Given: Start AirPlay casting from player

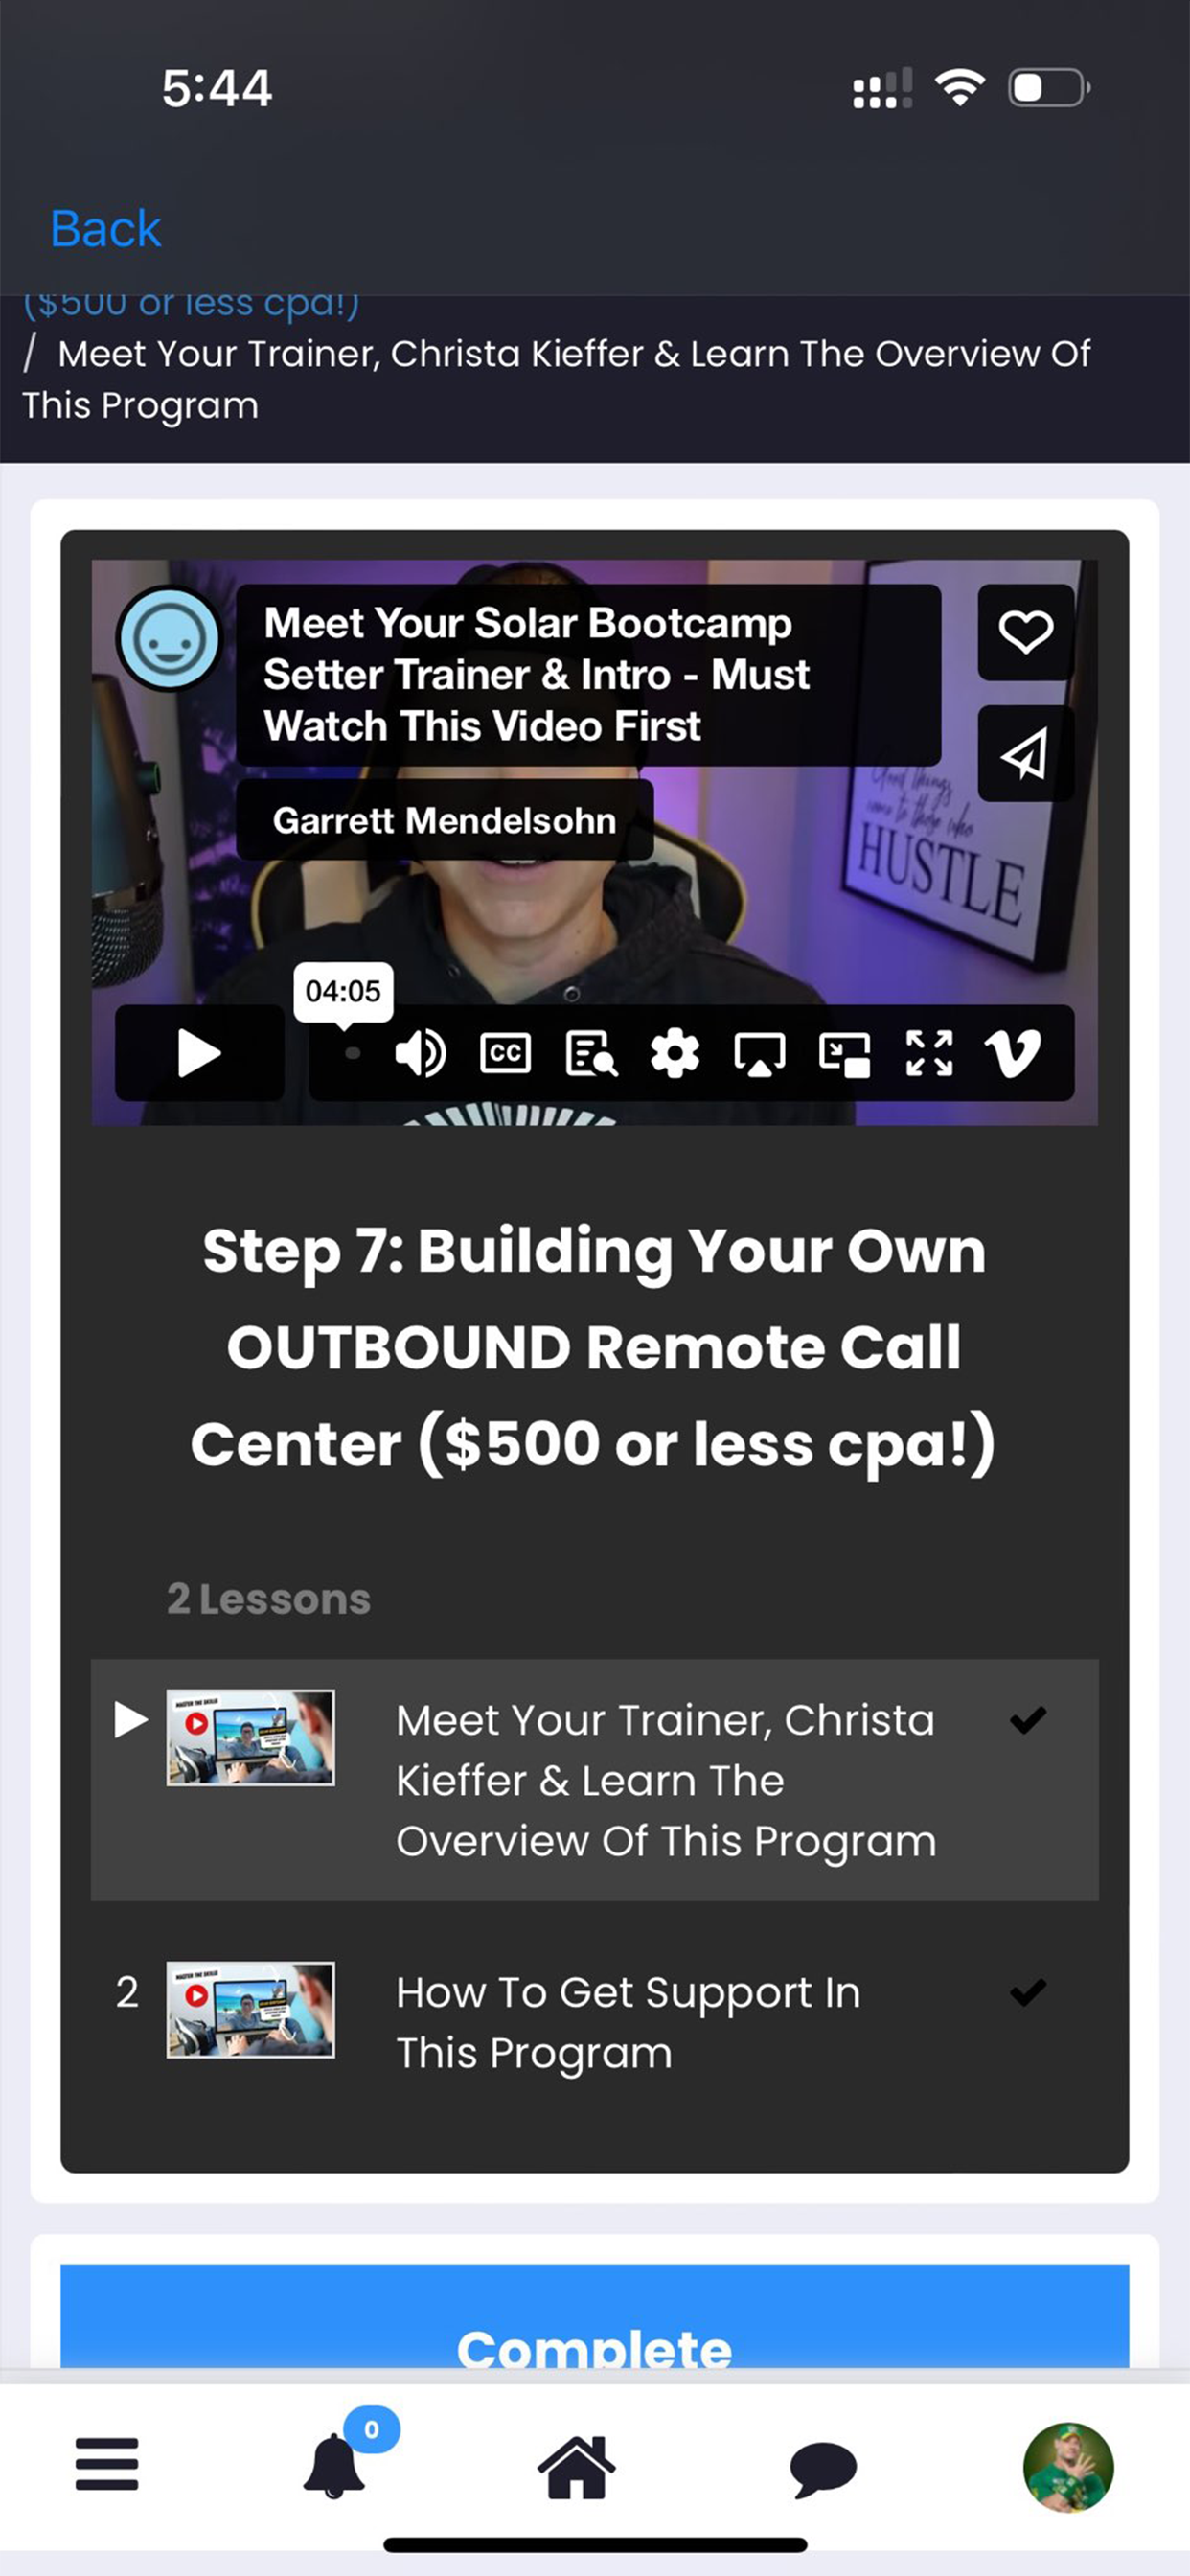Looking at the screenshot, I should (x=760, y=1054).
